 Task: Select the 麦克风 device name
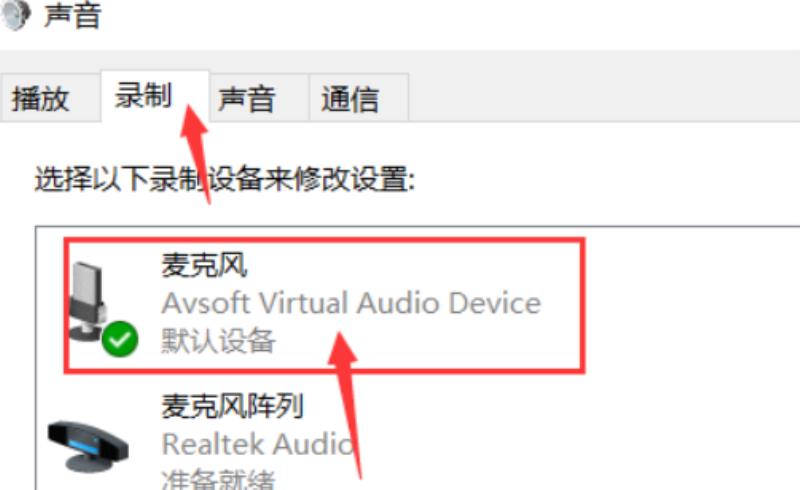click(204, 265)
